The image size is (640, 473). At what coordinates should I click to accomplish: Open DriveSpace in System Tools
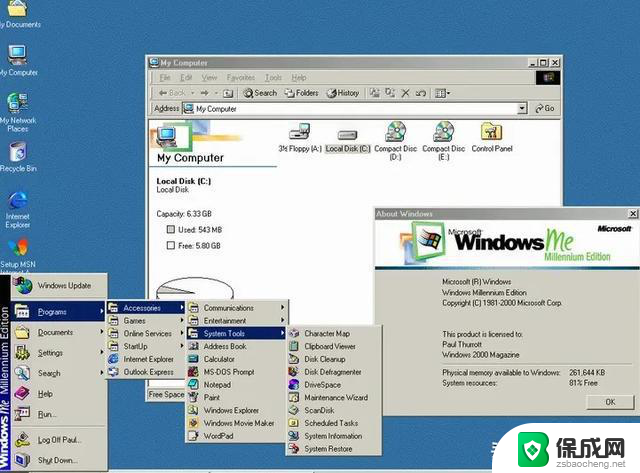tap(334, 384)
